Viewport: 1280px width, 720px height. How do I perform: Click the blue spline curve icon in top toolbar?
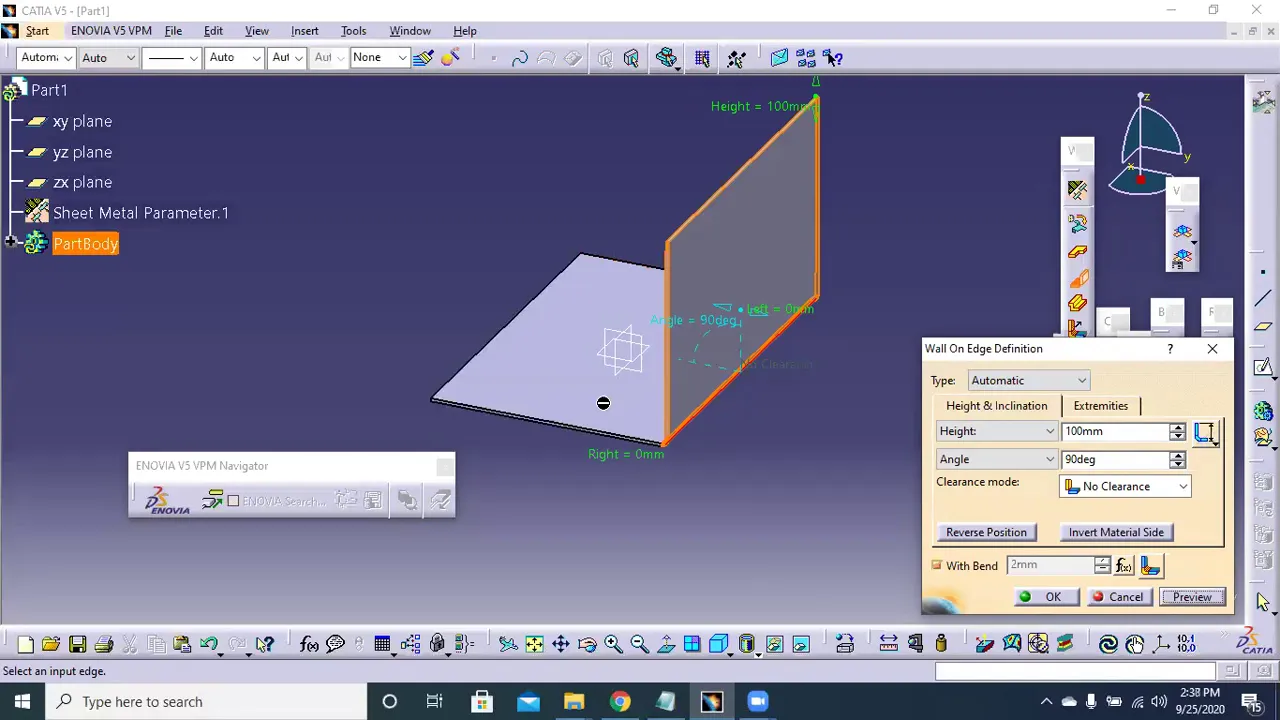pyautogui.click(x=520, y=58)
